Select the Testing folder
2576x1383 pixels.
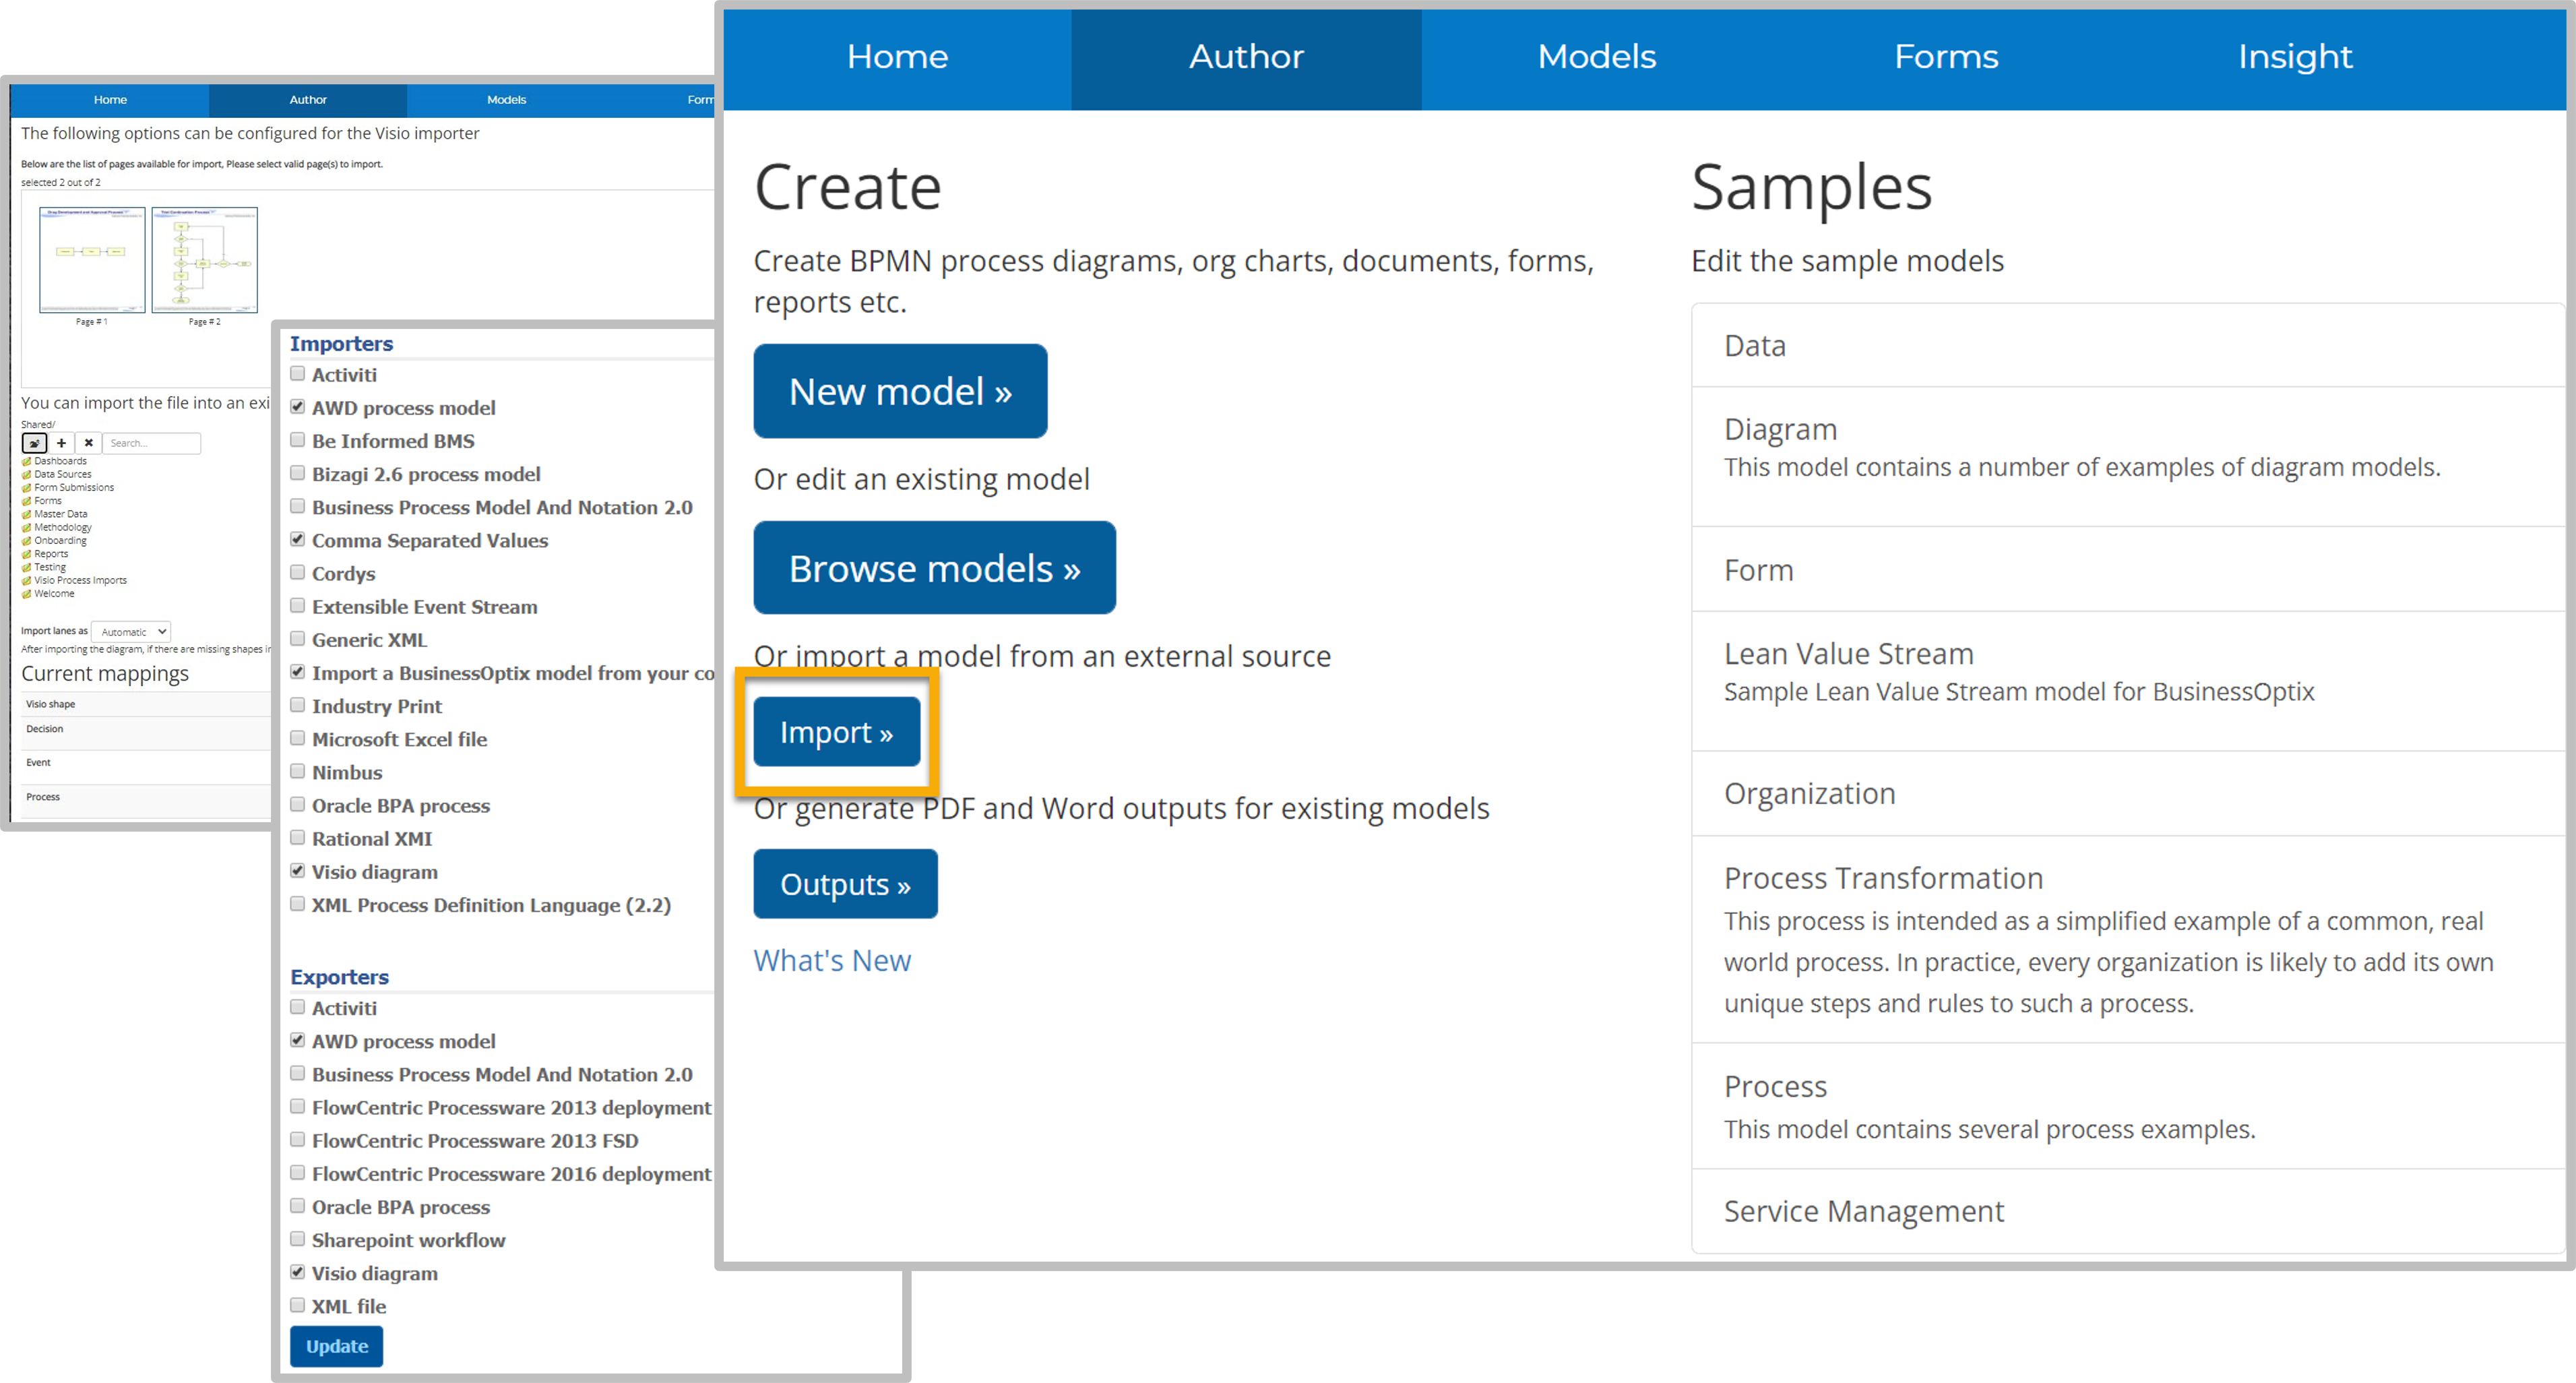pos(50,567)
